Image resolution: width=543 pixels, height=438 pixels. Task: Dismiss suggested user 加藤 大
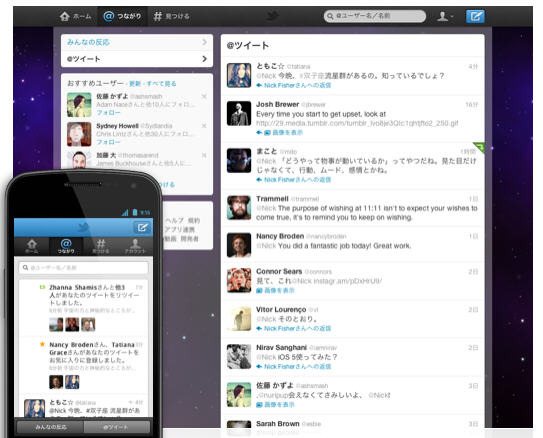pos(204,155)
